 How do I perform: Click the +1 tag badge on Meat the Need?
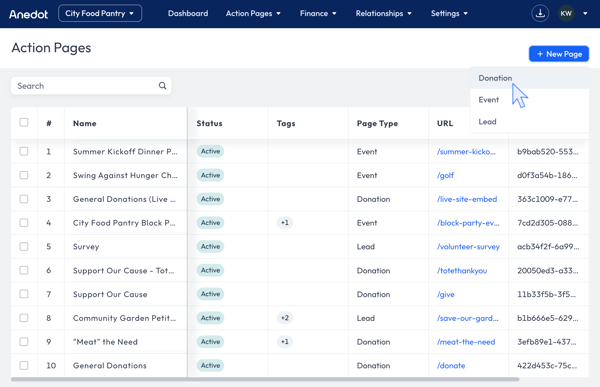(285, 341)
